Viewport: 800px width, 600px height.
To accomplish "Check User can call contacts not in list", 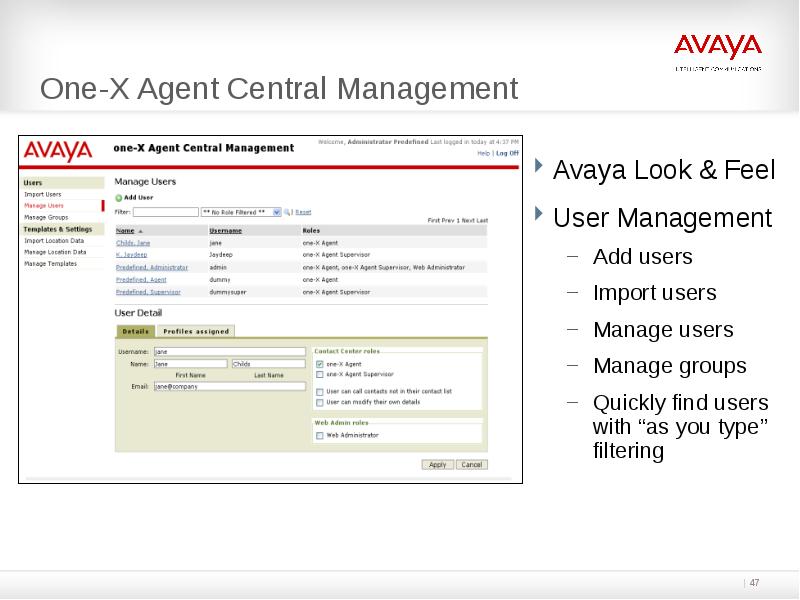I will (x=319, y=392).
